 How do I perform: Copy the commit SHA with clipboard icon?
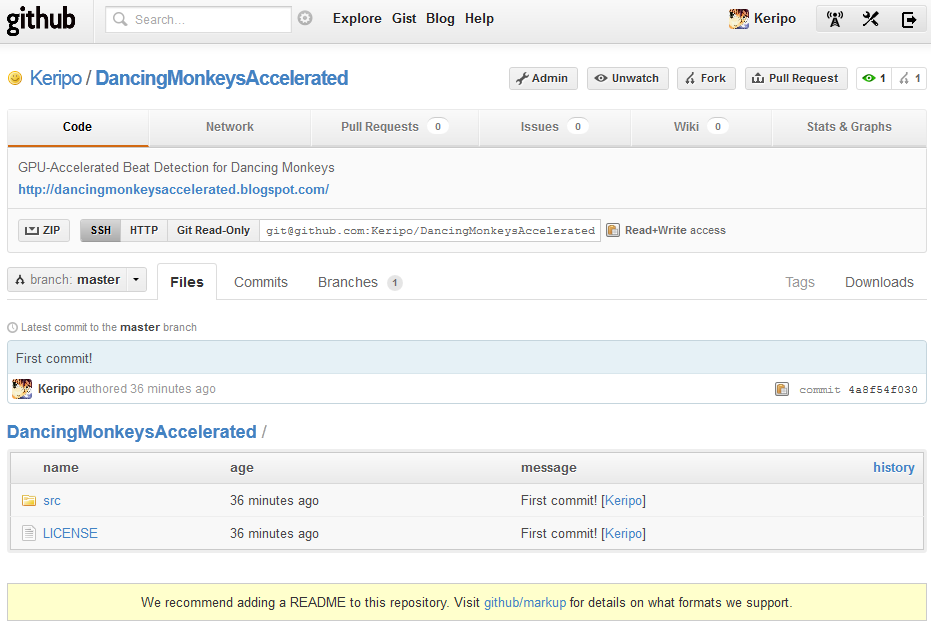[782, 389]
